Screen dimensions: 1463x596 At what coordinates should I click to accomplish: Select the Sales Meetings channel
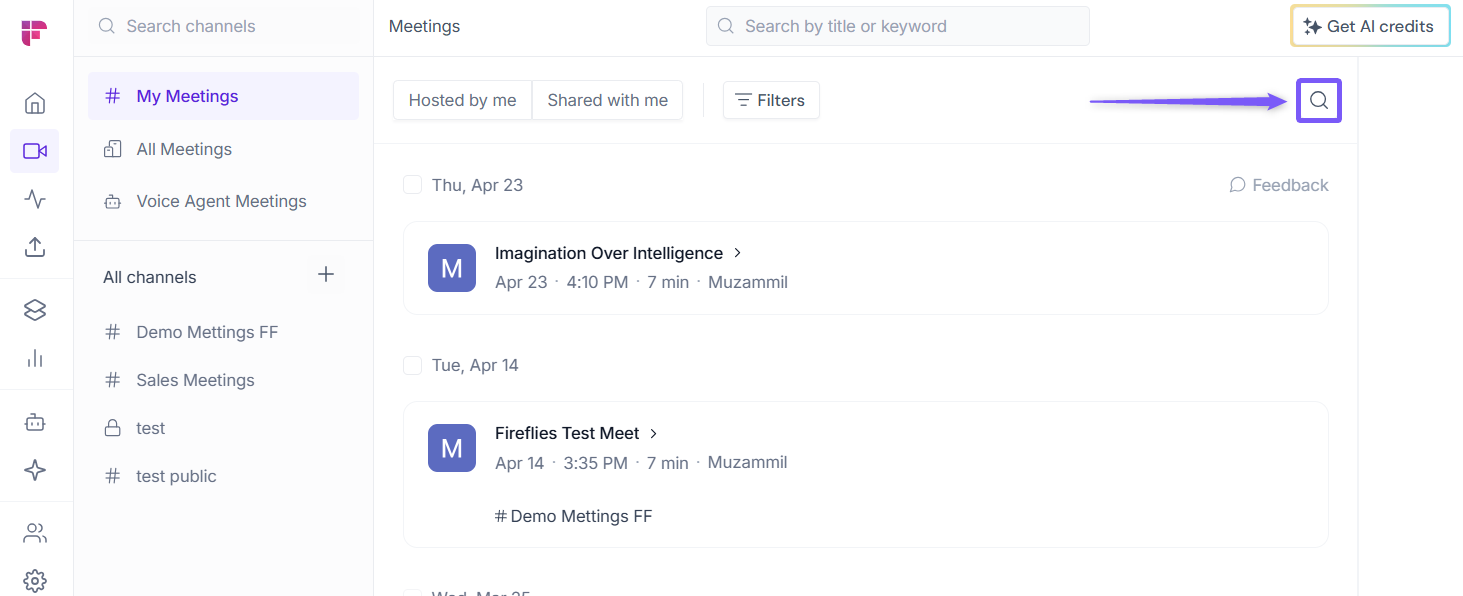tap(195, 380)
